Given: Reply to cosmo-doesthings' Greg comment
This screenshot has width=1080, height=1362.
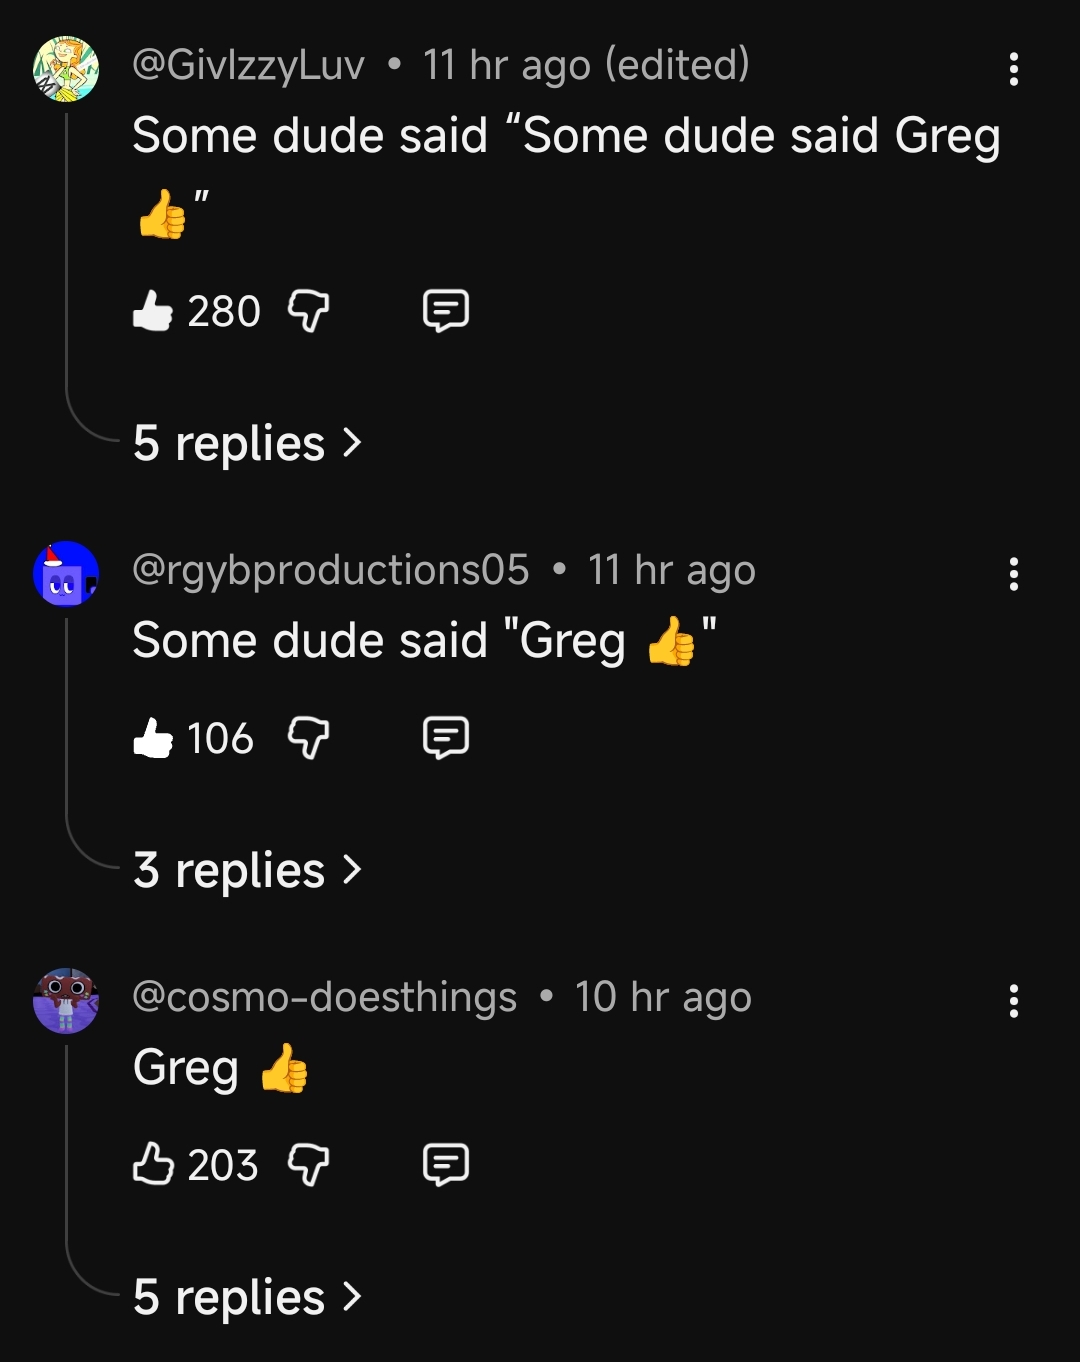Looking at the screenshot, I should click(x=445, y=1165).
